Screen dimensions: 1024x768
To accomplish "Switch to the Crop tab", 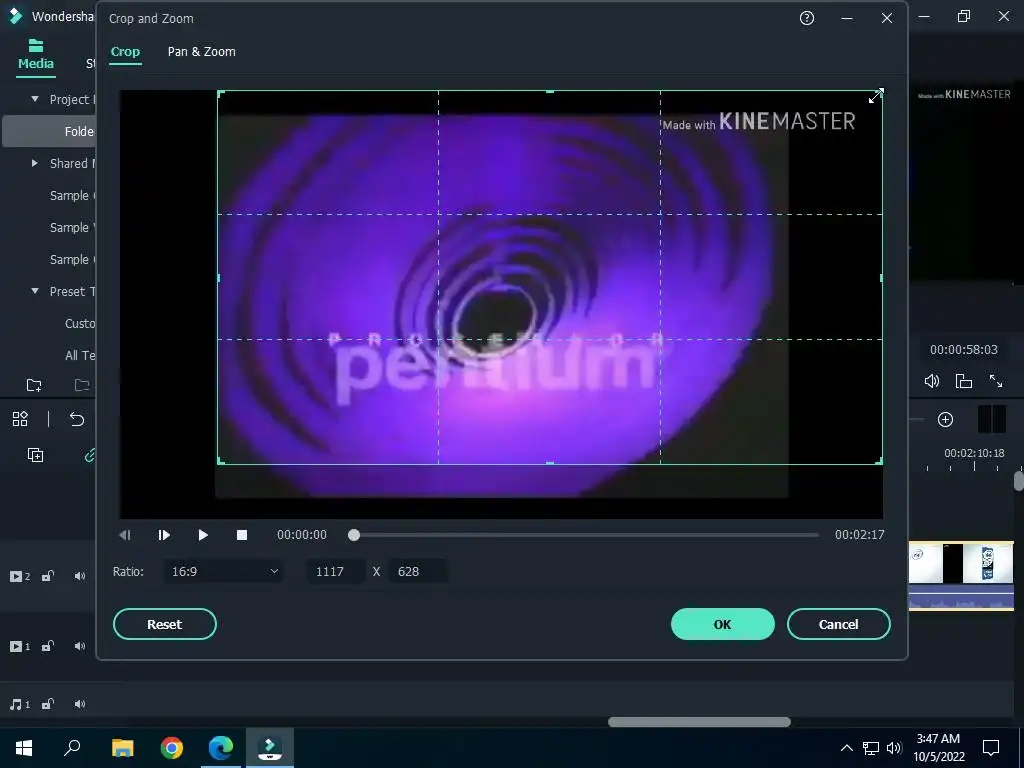I will (125, 52).
